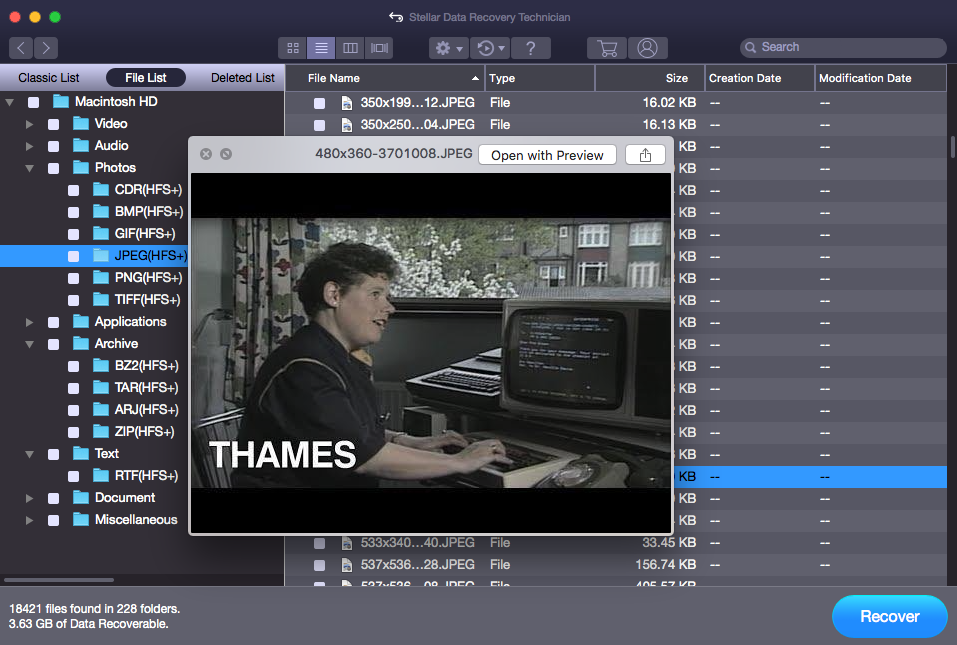Click the Macintosh HD folder icon
The image size is (957, 645).
click(x=61, y=101)
